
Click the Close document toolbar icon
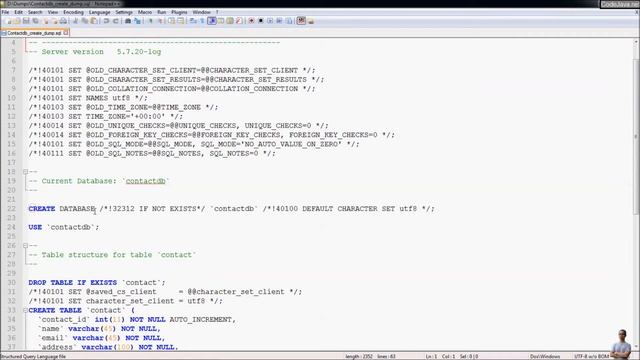(x=46, y=21)
